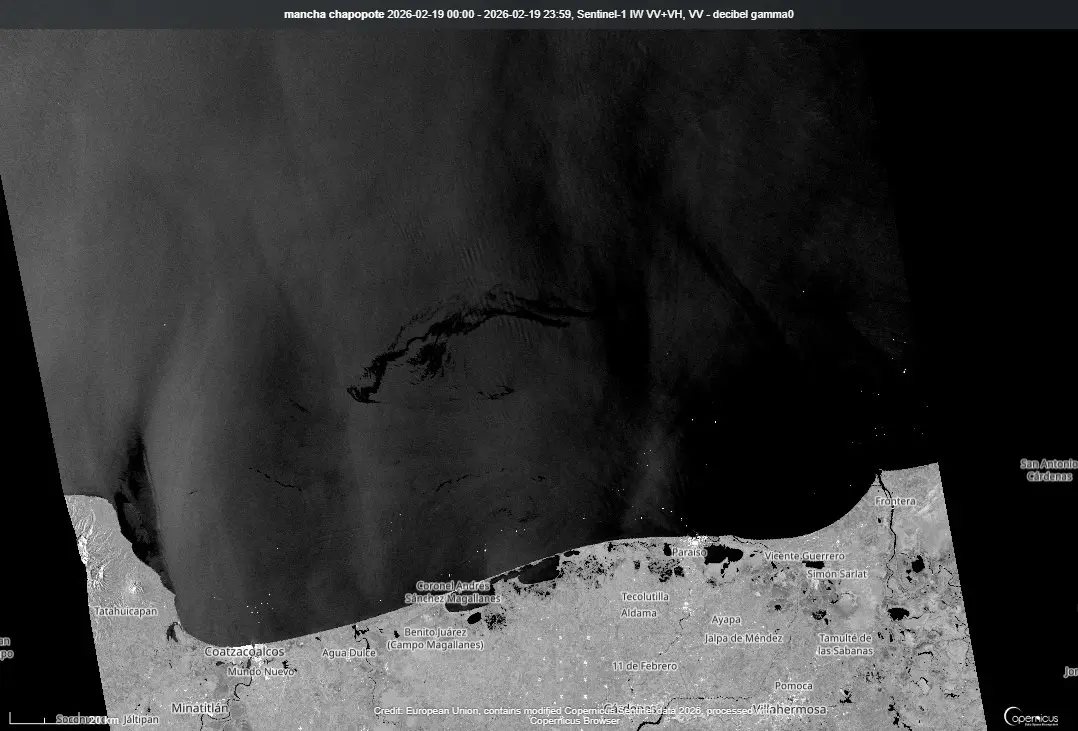Click the Jalpa de Méndez label

point(743,638)
